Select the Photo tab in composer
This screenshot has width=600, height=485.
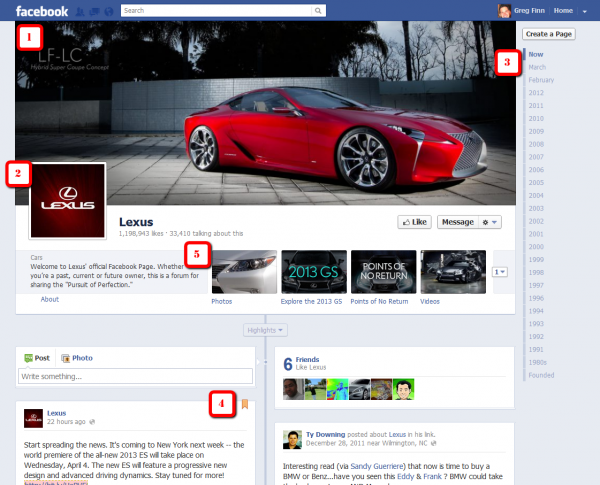point(77,358)
